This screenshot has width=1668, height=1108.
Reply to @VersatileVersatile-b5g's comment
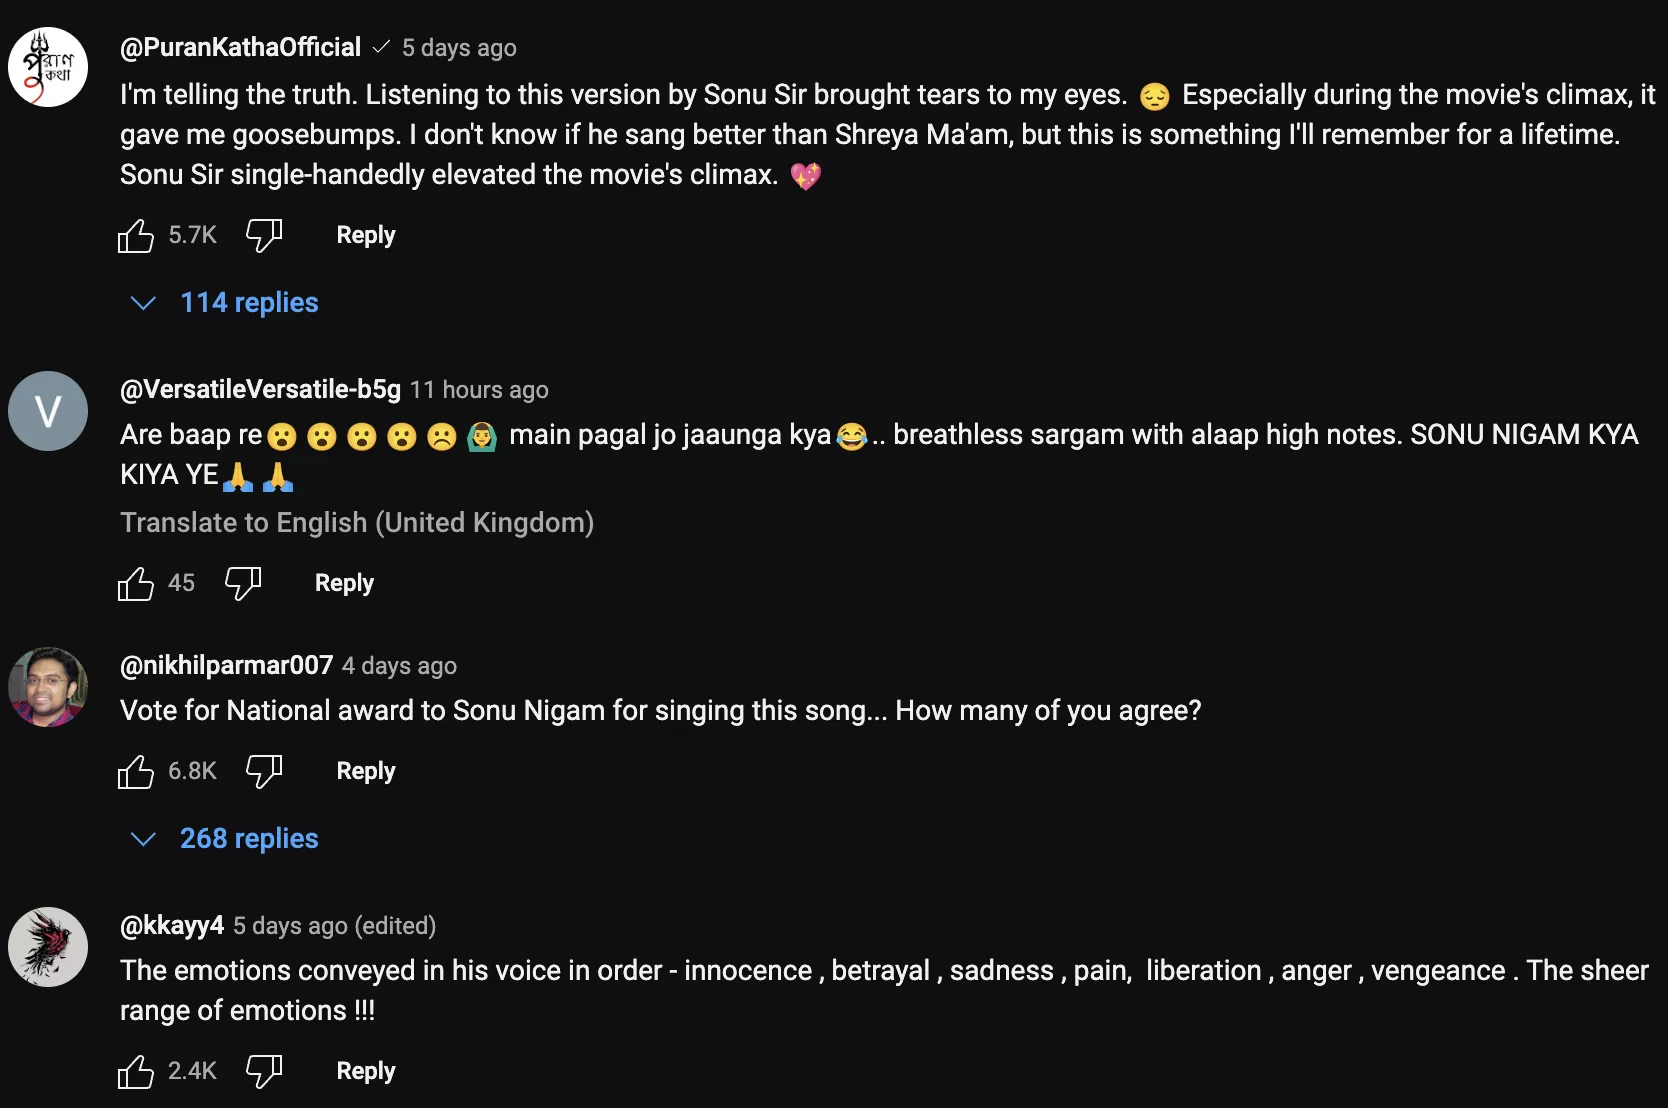click(344, 584)
